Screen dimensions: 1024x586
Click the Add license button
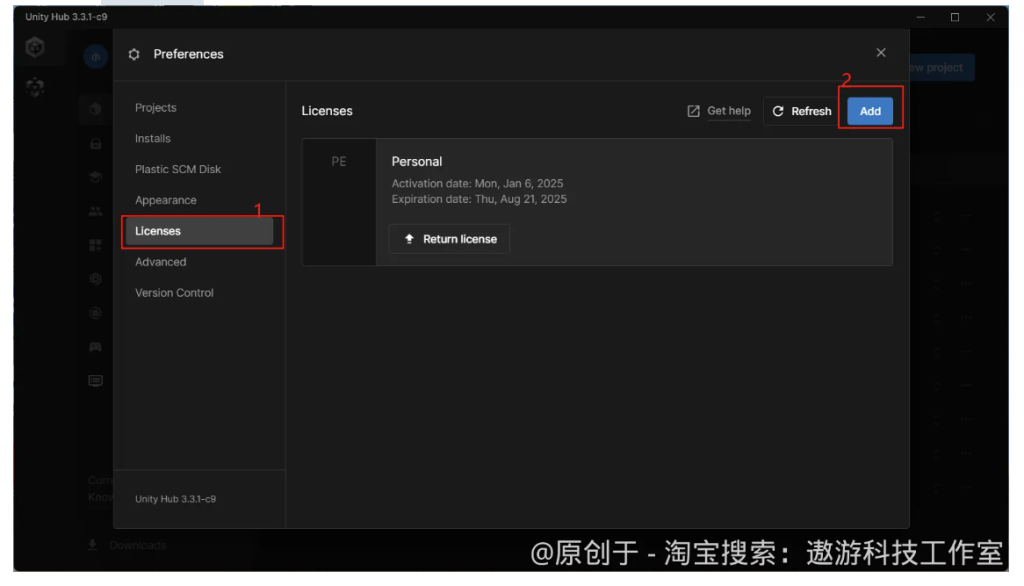click(x=870, y=111)
